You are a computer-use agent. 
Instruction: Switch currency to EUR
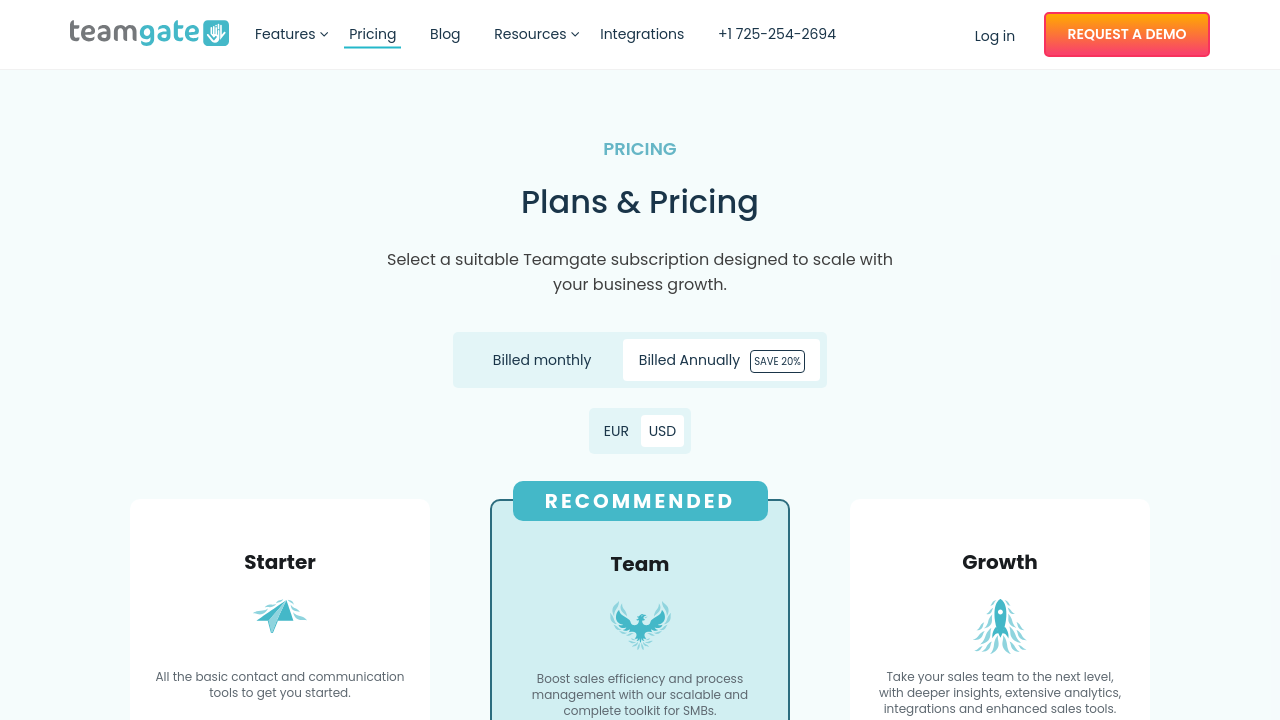616,431
